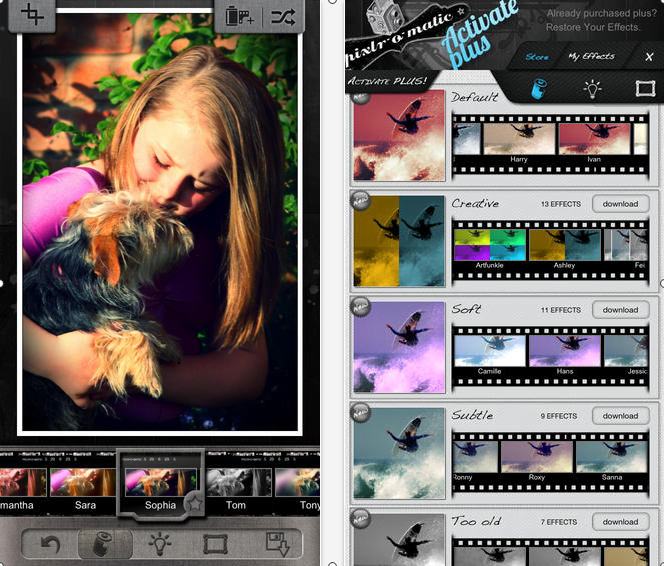Screen dimensions: 664x566
Task: Save image with the floppy disk icon
Action: pyautogui.click(x=277, y=544)
